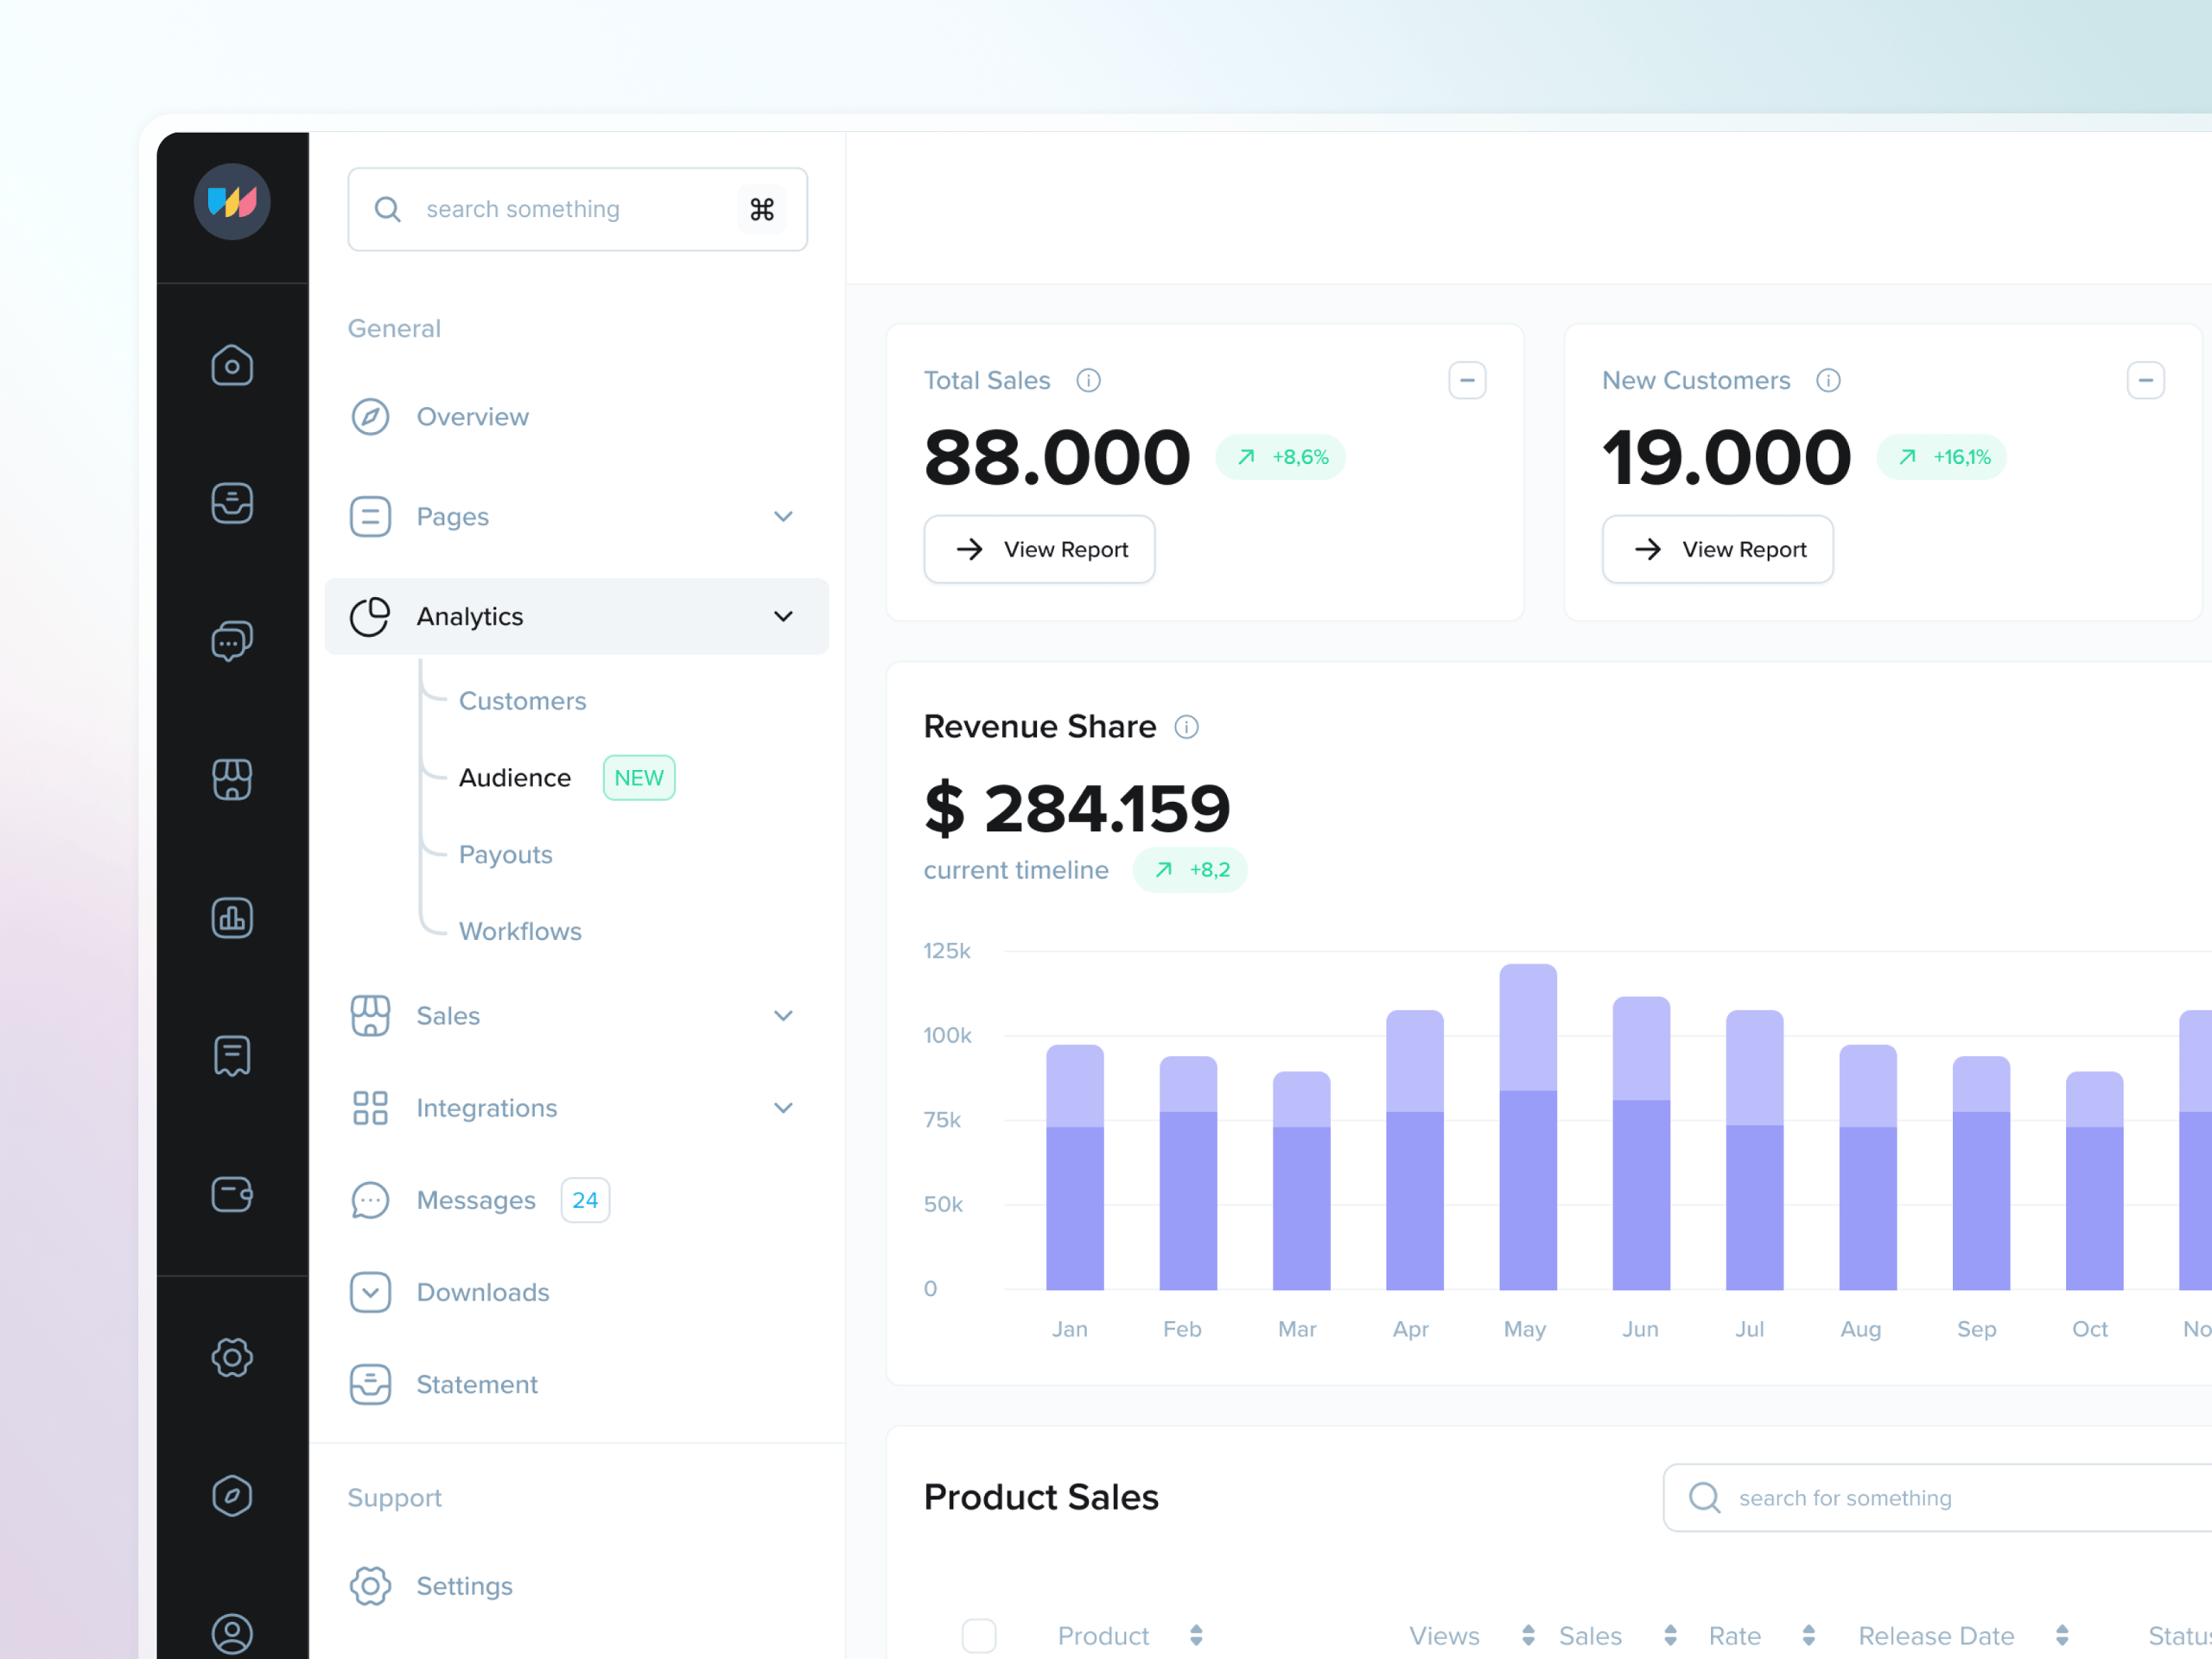The height and width of the screenshot is (1659, 2212).
Task: Click the +8,6% growth badge
Action: [x=1280, y=457]
